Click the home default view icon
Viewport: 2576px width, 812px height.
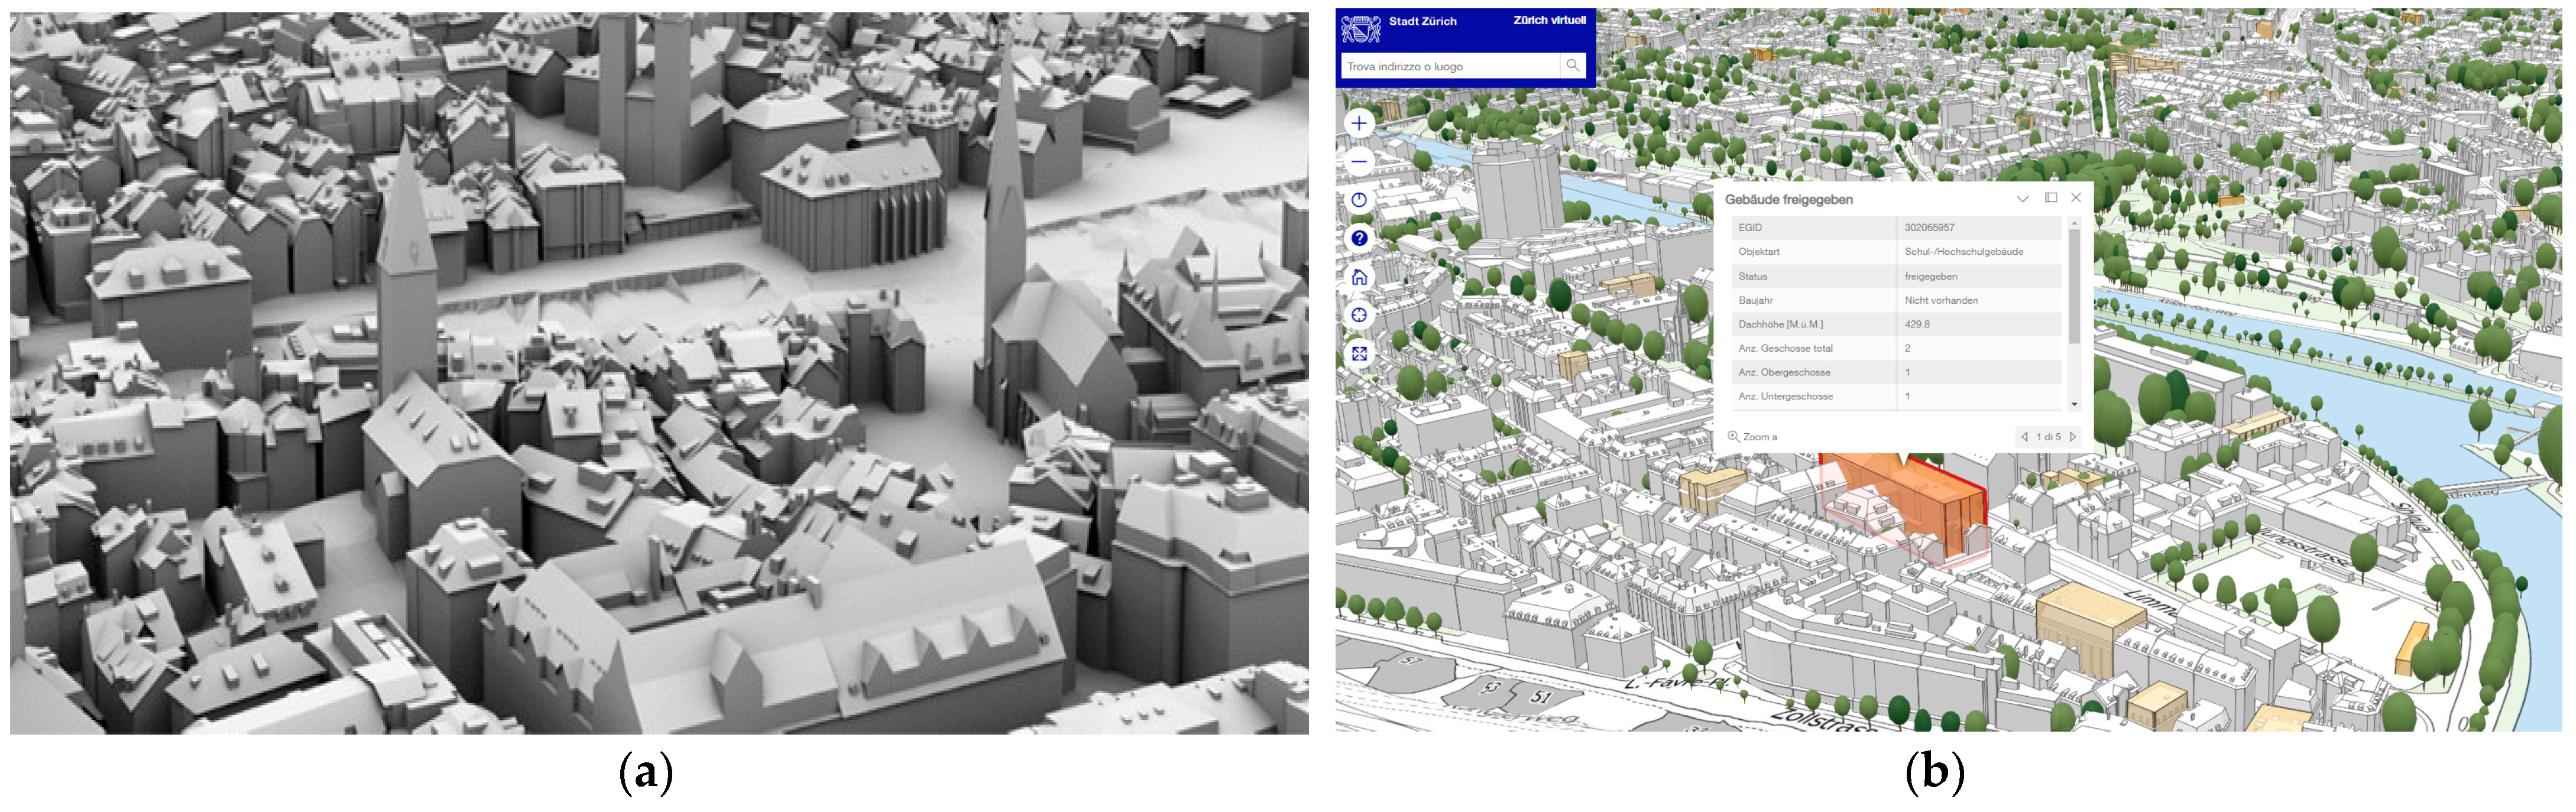pos(1359,277)
